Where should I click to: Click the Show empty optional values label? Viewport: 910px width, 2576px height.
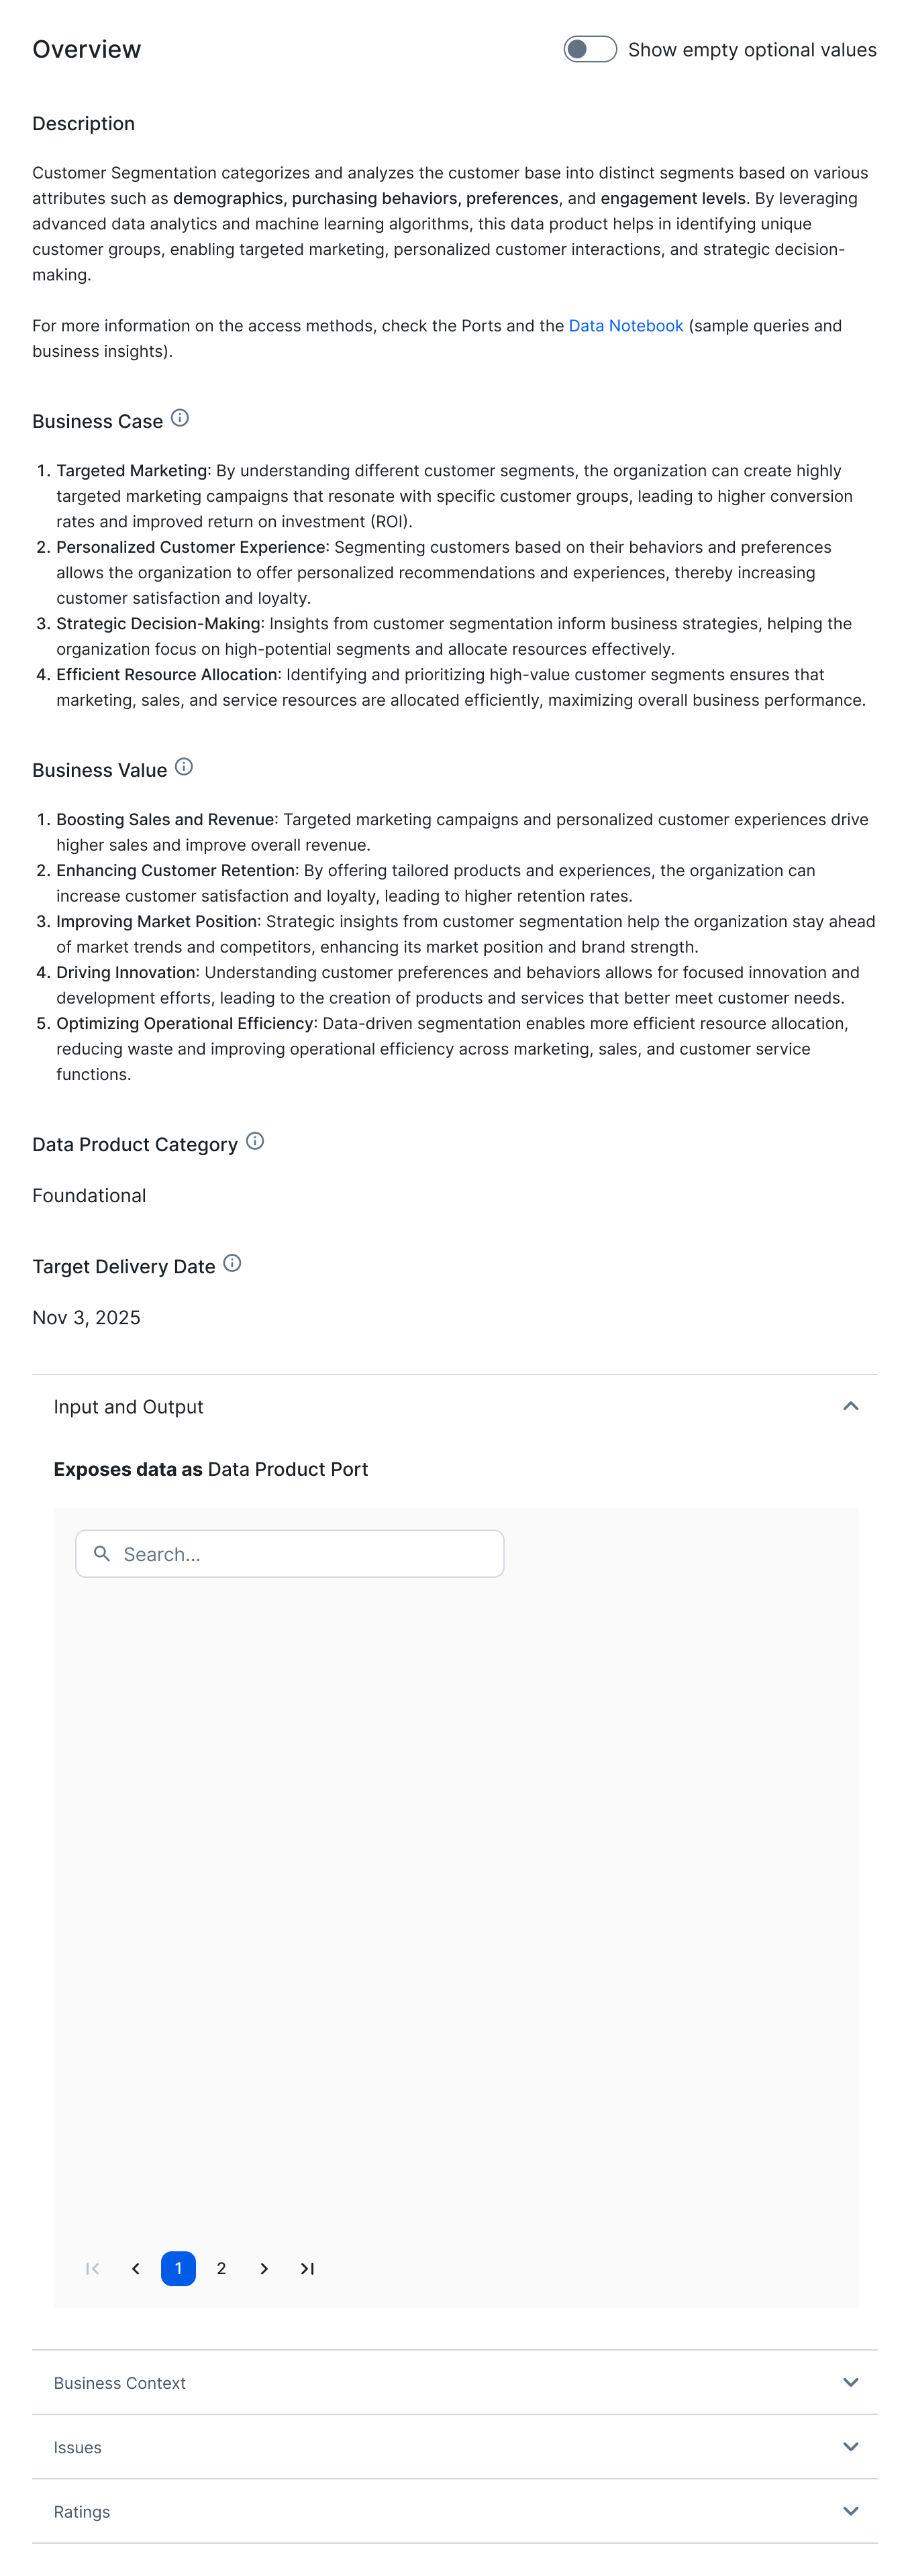pos(752,50)
